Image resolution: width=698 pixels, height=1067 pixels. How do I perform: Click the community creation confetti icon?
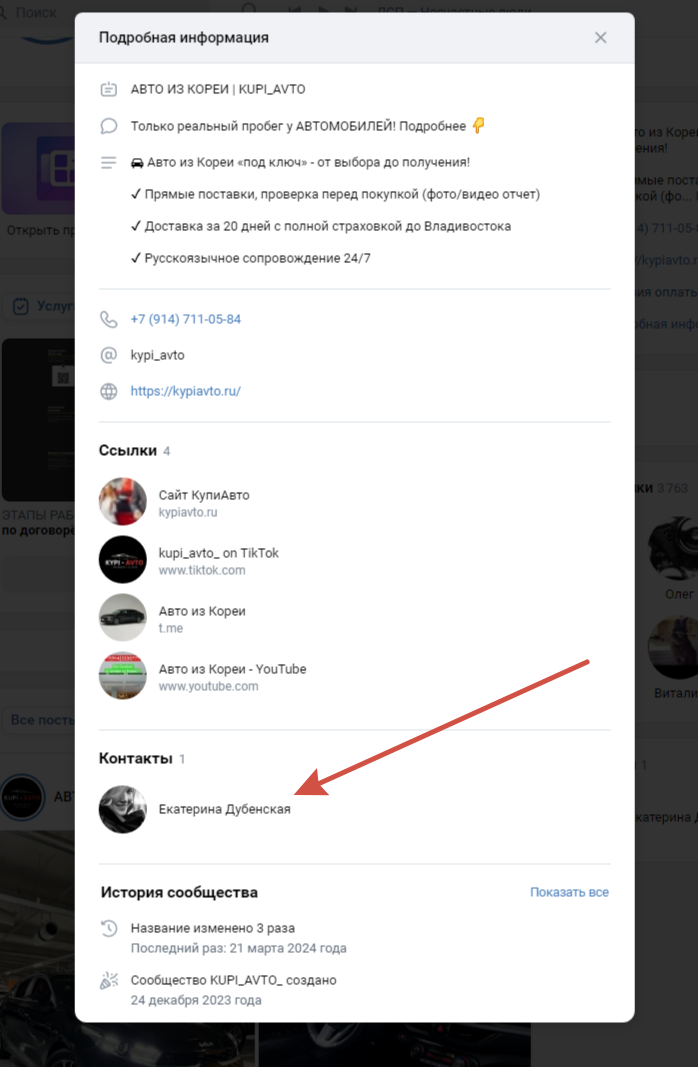pos(109,981)
